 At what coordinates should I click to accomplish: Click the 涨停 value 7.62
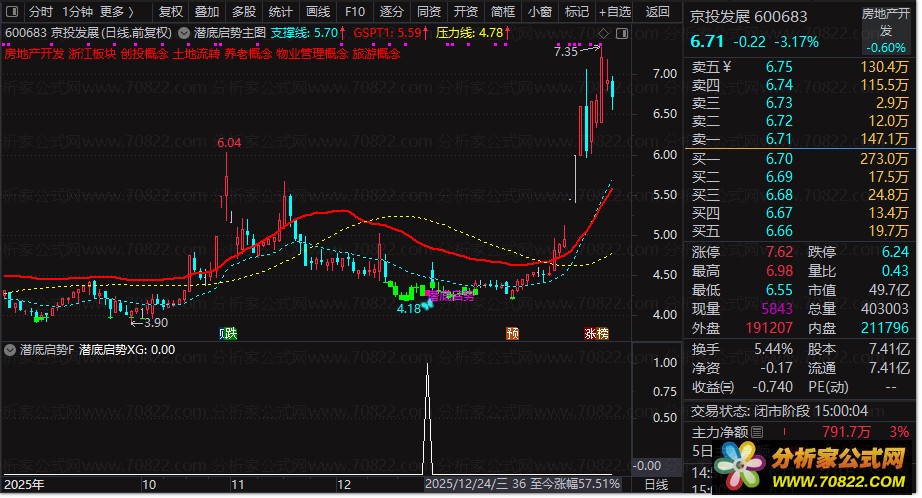coord(779,252)
